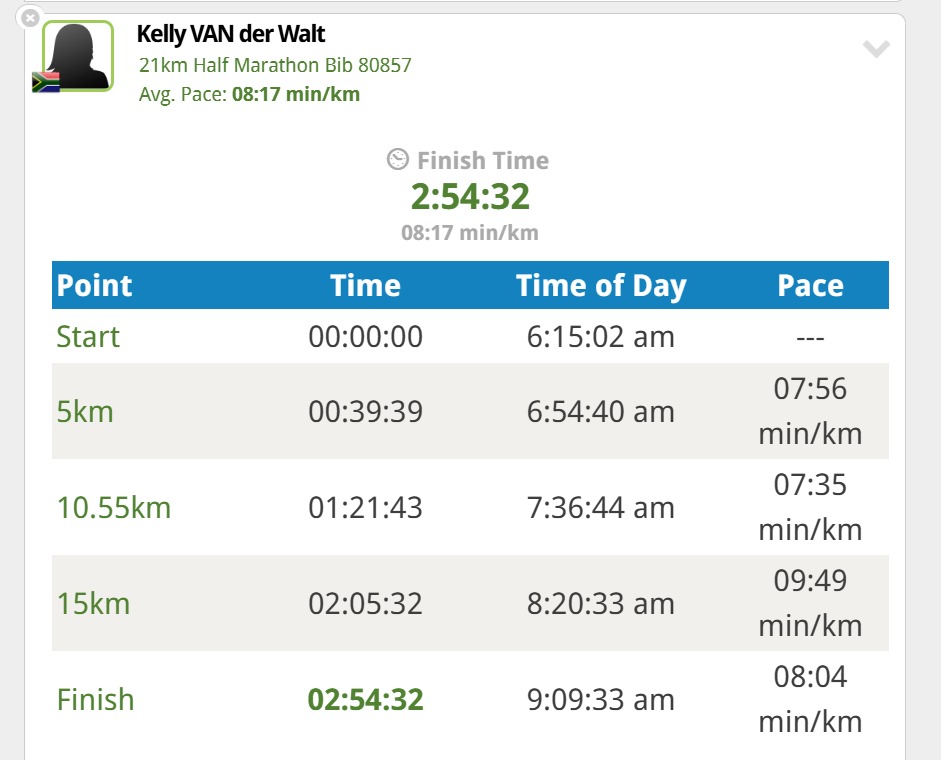Click the Pace column header

click(x=810, y=285)
